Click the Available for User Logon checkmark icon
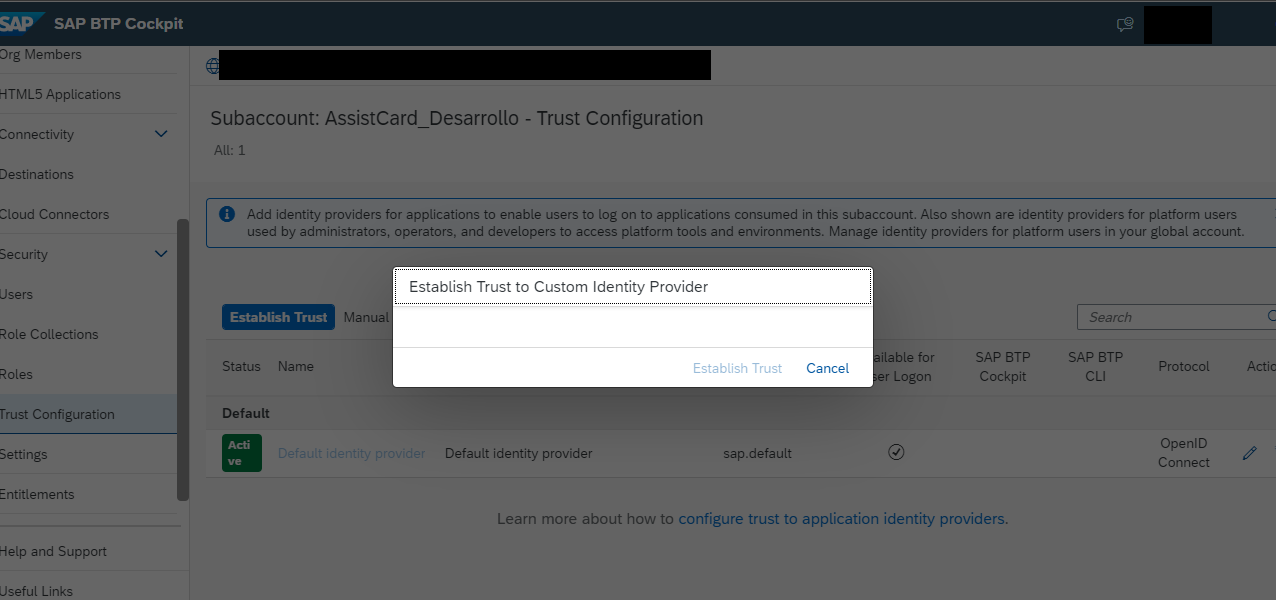 tap(896, 453)
